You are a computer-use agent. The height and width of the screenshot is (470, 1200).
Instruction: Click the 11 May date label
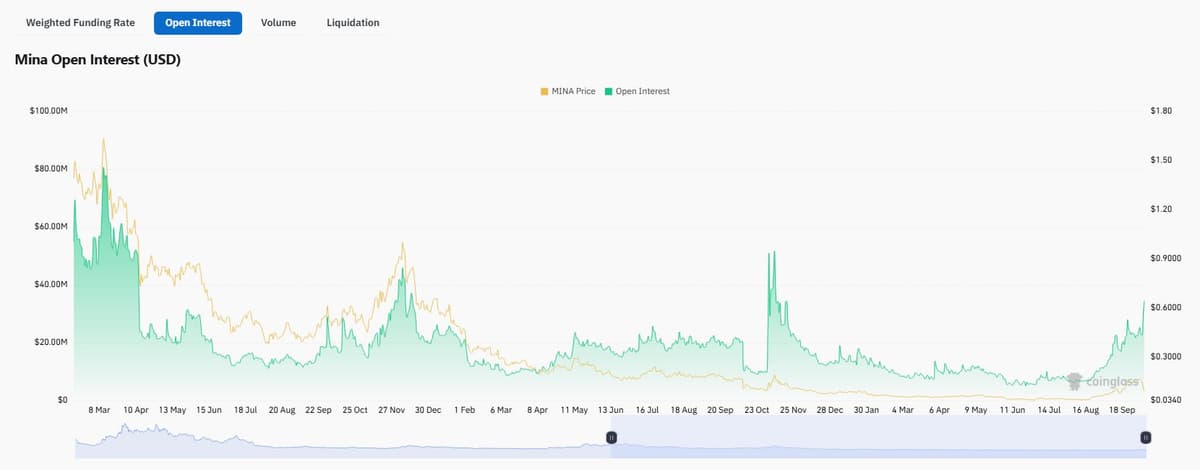click(574, 410)
